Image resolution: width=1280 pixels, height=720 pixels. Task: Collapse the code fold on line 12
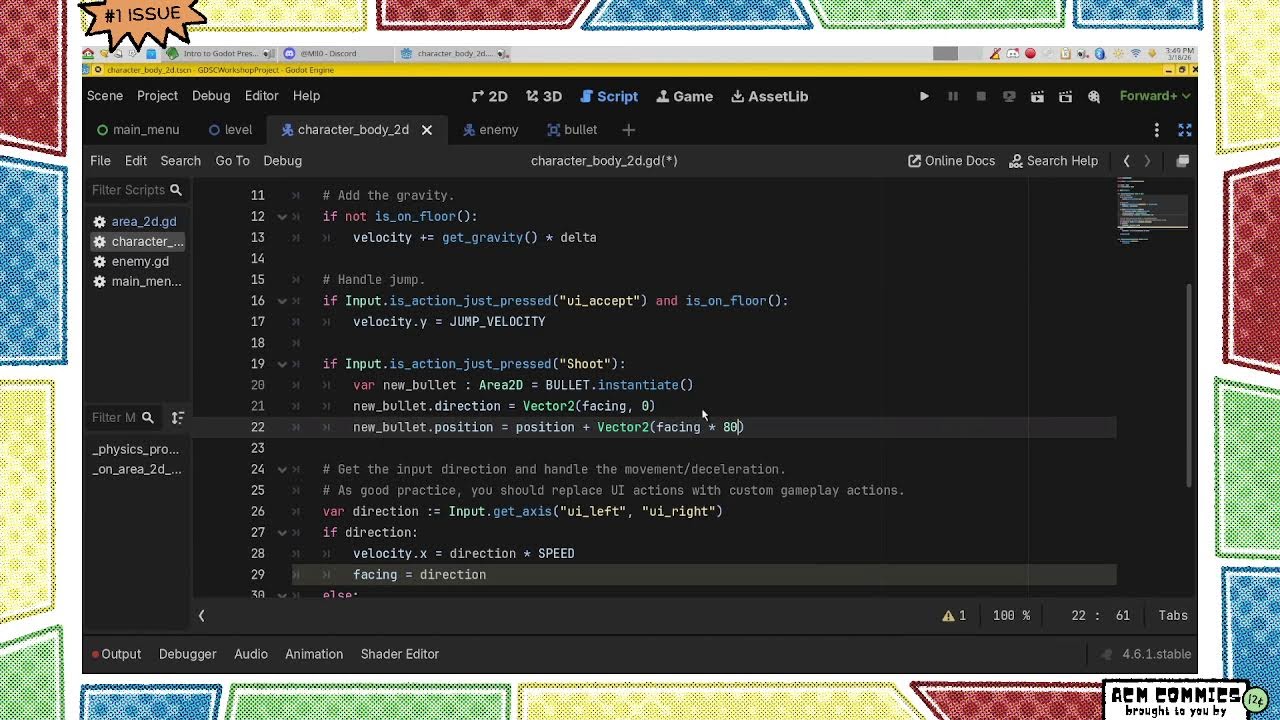pos(282,217)
